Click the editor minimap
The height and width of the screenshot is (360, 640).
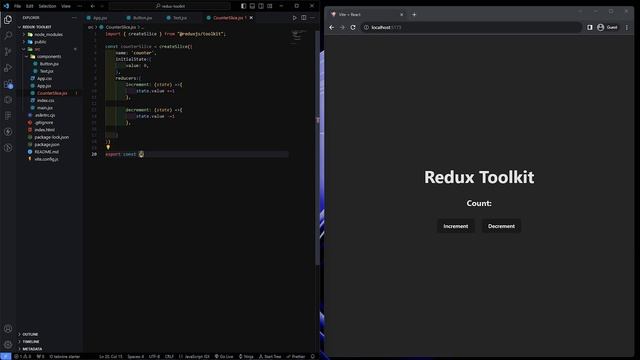(301, 37)
